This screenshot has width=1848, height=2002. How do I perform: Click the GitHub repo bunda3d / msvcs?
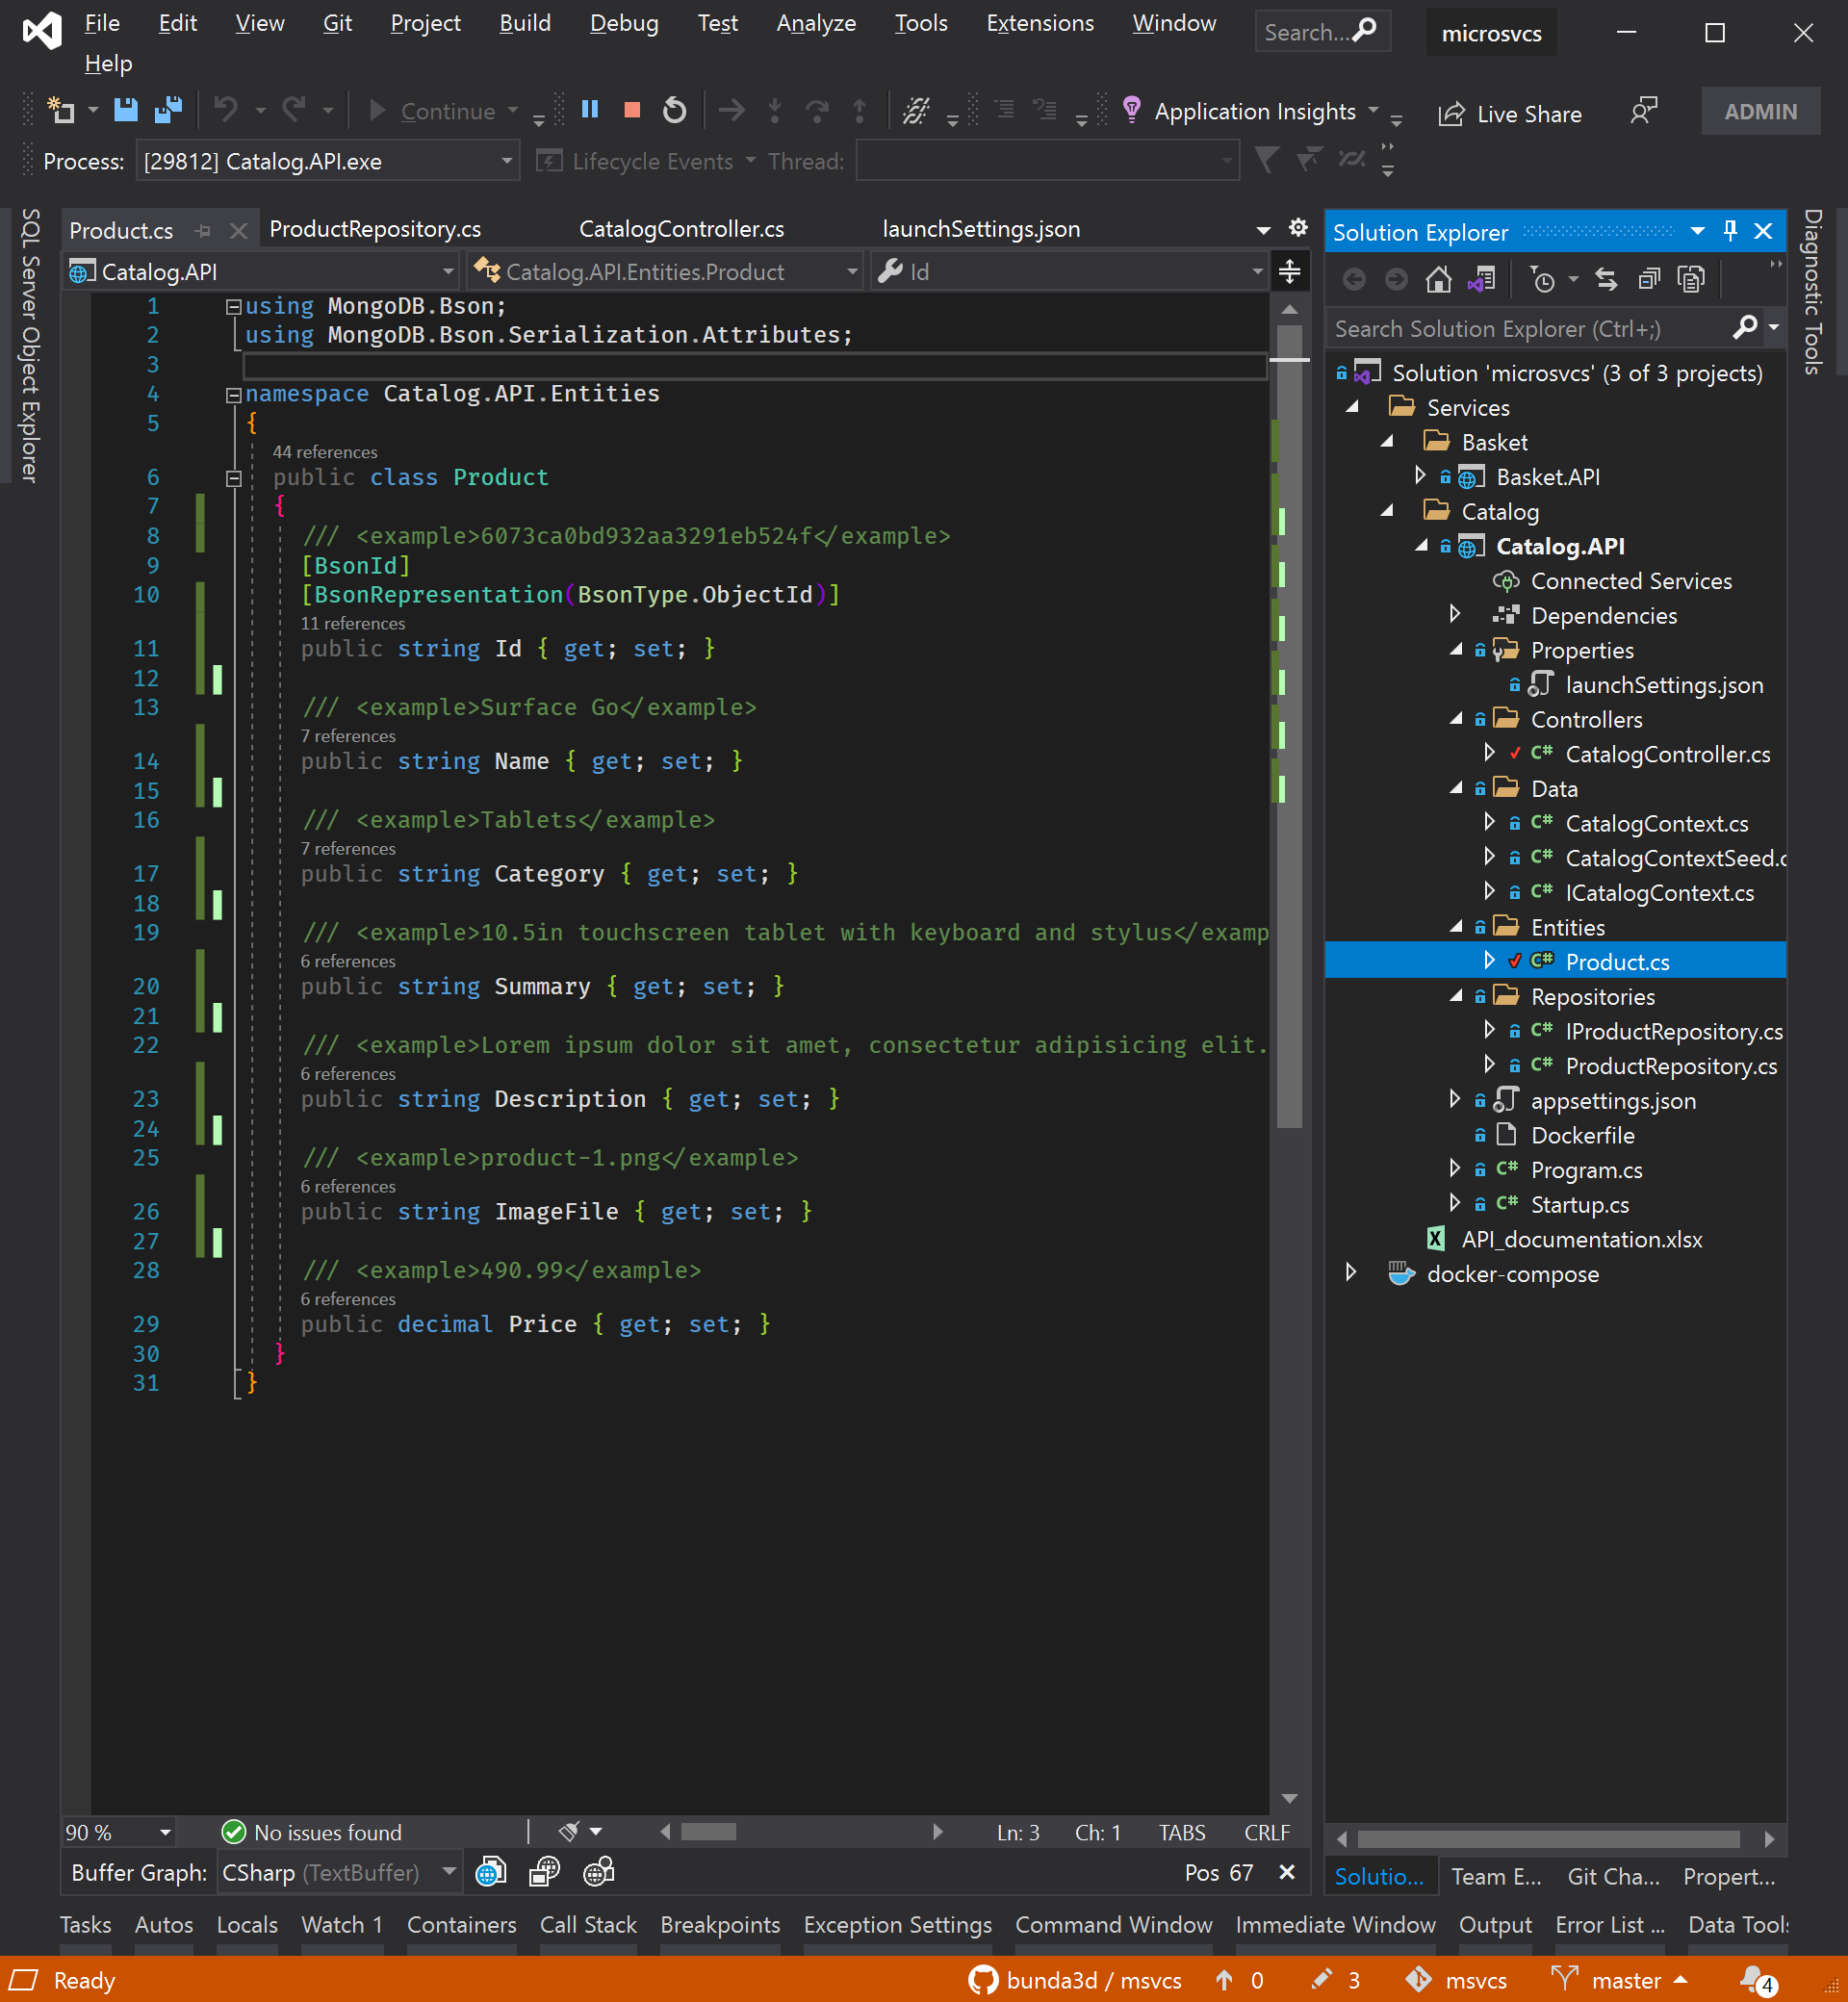[1076, 1980]
